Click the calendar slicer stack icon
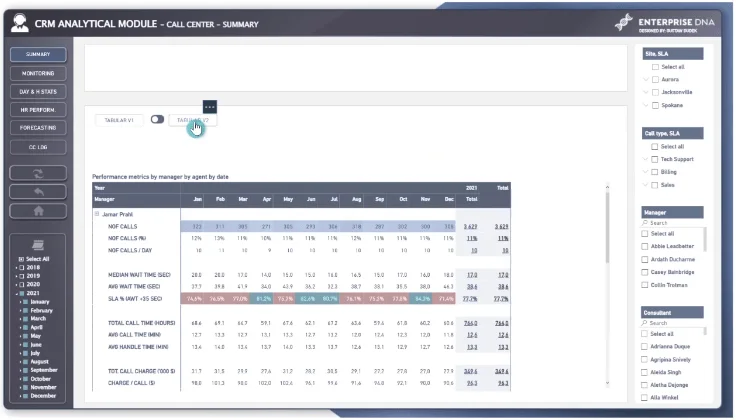Screen dimensions: 736x420 38,245
